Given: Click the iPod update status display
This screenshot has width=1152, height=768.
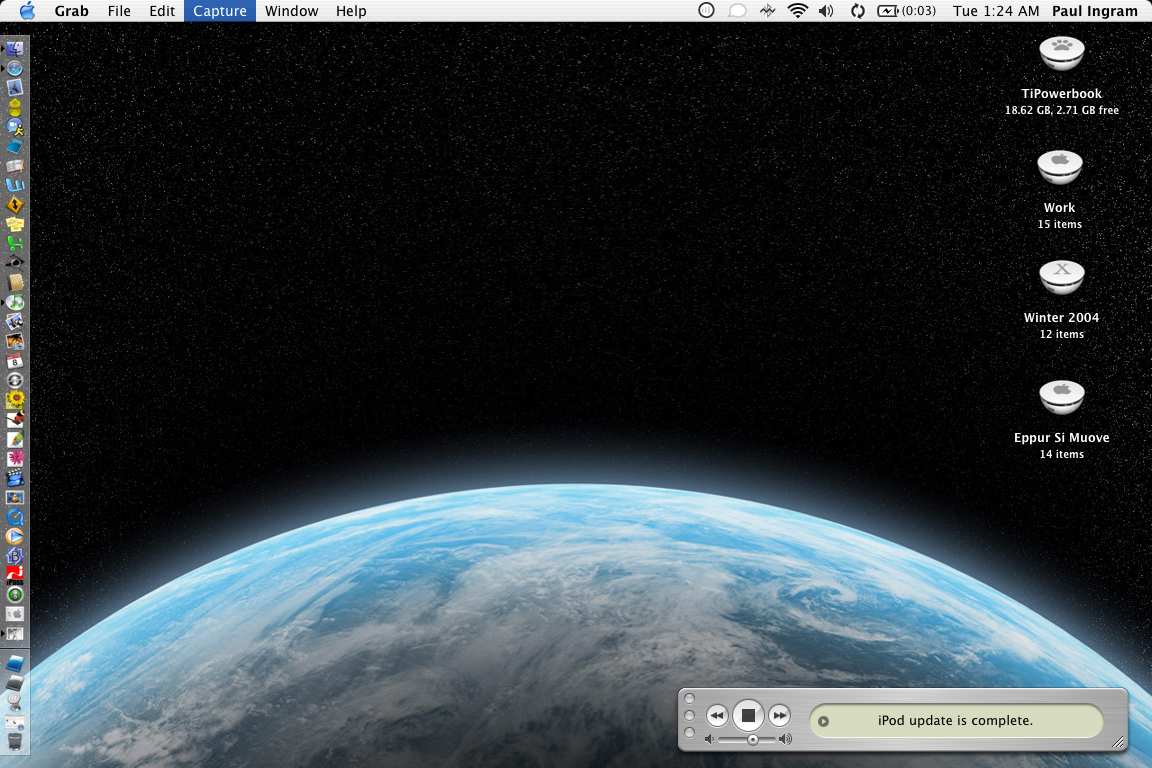Looking at the screenshot, I should pos(955,720).
